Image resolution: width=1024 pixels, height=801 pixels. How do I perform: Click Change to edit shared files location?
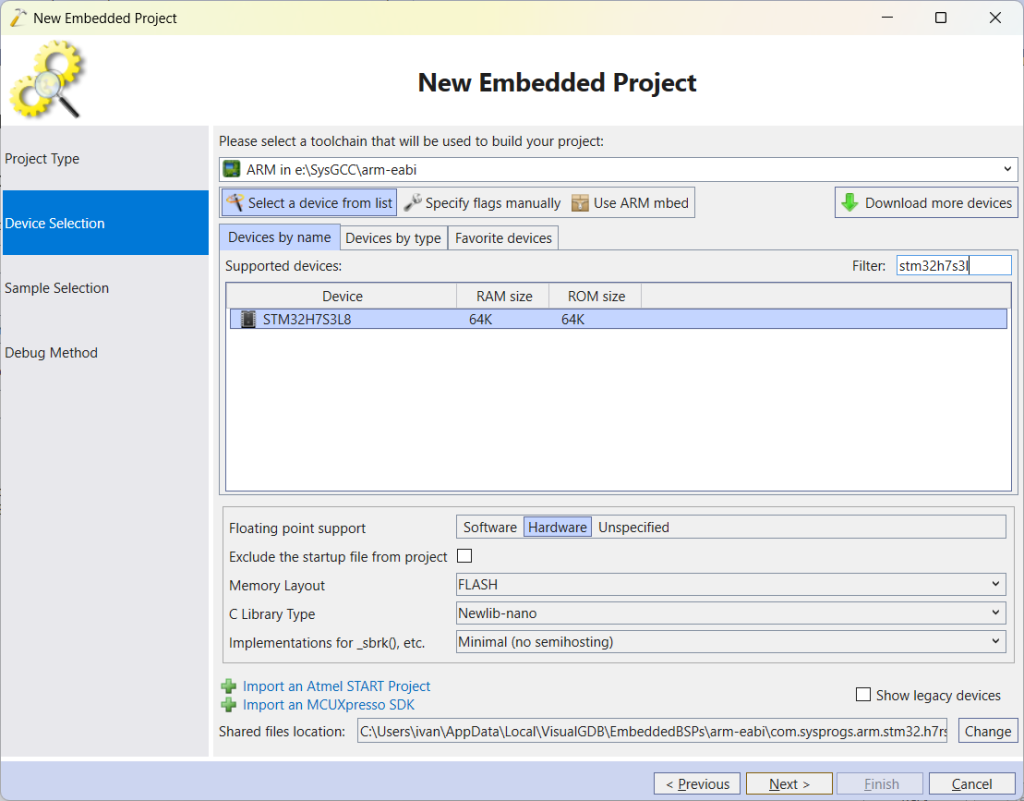point(987,731)
